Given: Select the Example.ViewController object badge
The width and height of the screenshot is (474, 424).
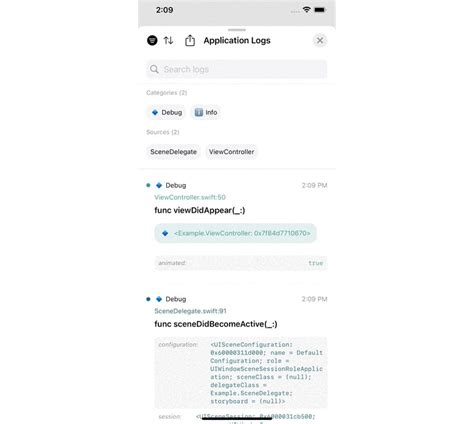Looking at the screenshot, I should pyautogui.click(x=235, y=233).
